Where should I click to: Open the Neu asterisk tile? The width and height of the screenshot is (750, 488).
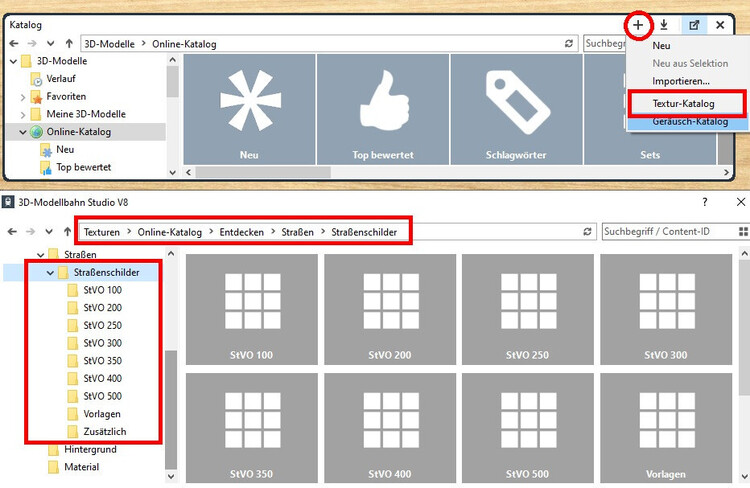click(x=249, y=109)
